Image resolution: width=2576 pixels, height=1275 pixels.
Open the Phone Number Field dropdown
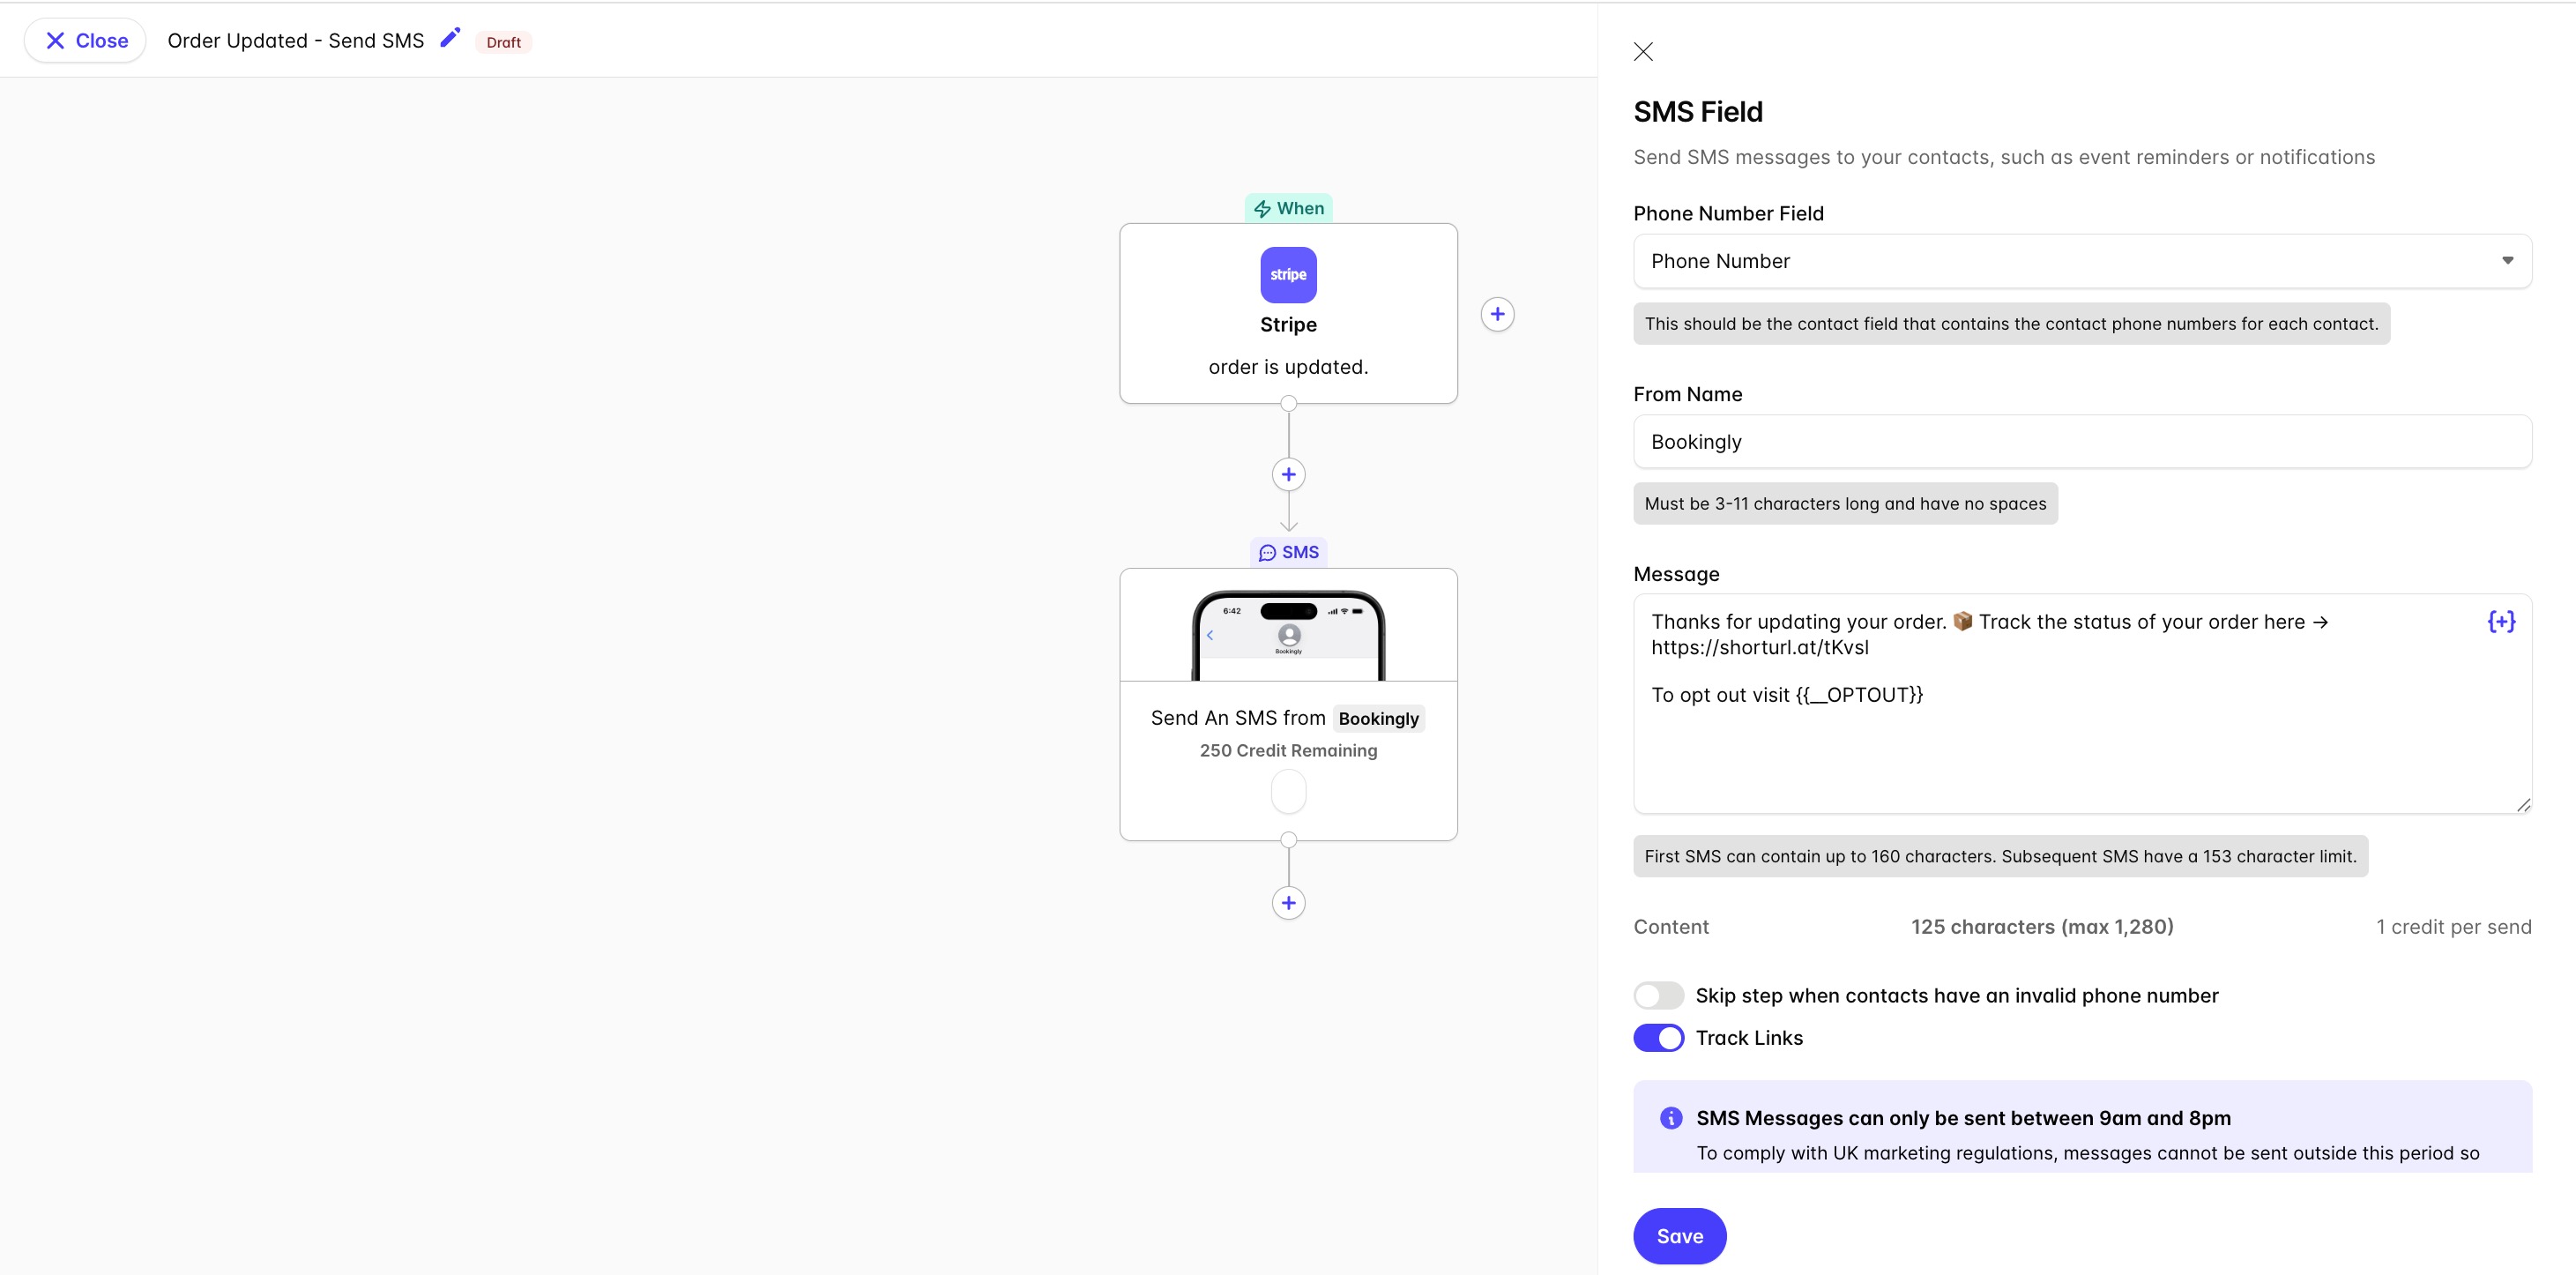point(2082,261)
